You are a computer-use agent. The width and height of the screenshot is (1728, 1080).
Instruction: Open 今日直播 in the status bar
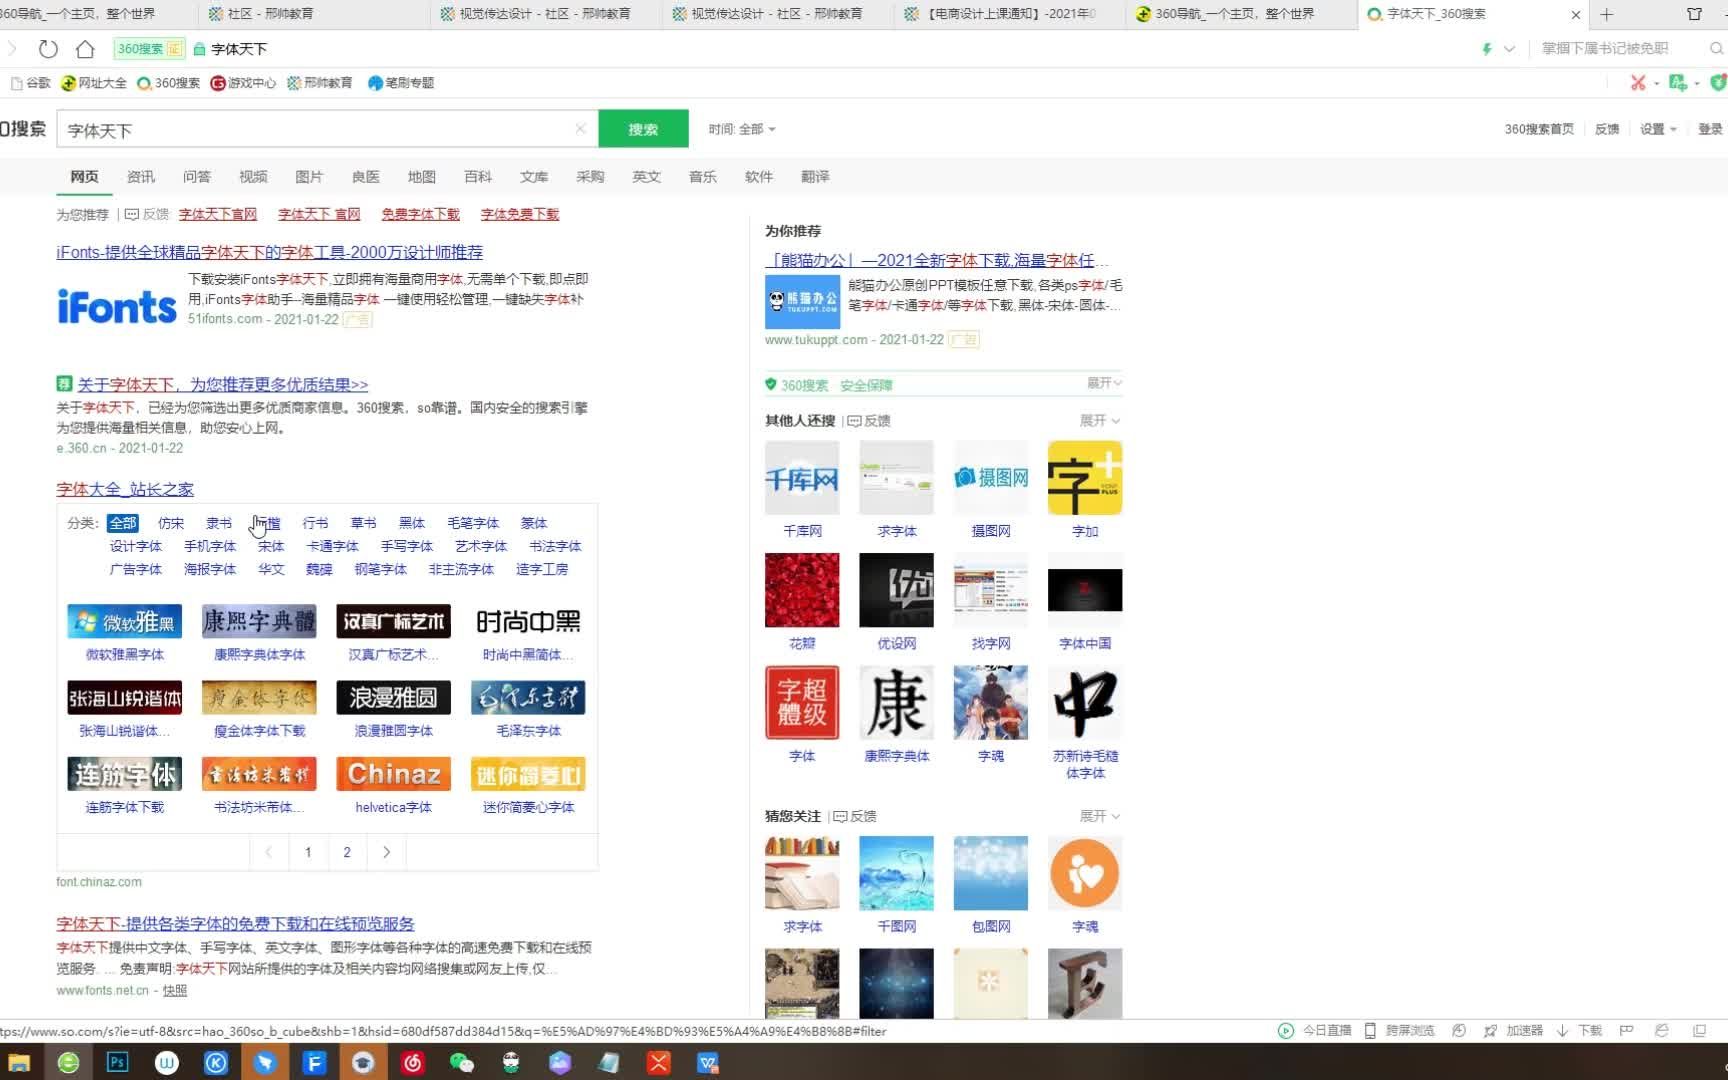pyautogui.click(x=1315, y=1030)
